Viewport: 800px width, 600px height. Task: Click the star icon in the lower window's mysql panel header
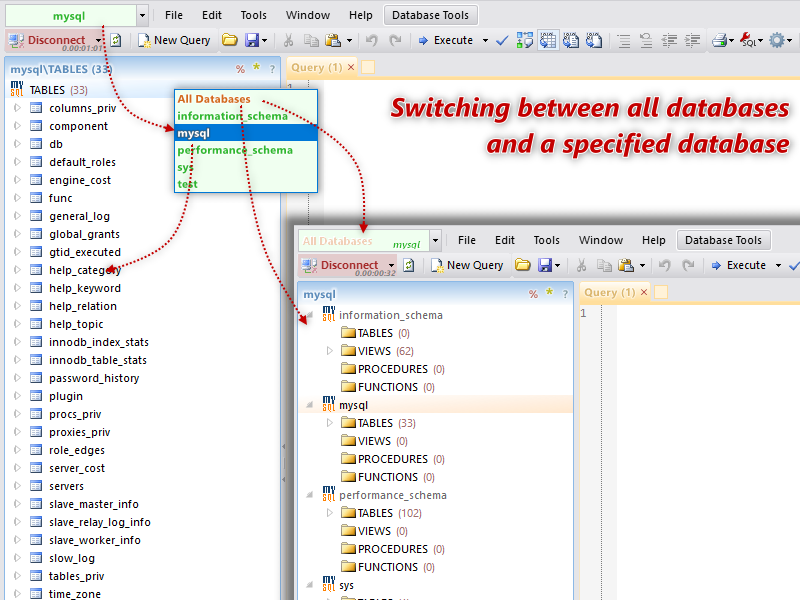(x=549, y=292)
